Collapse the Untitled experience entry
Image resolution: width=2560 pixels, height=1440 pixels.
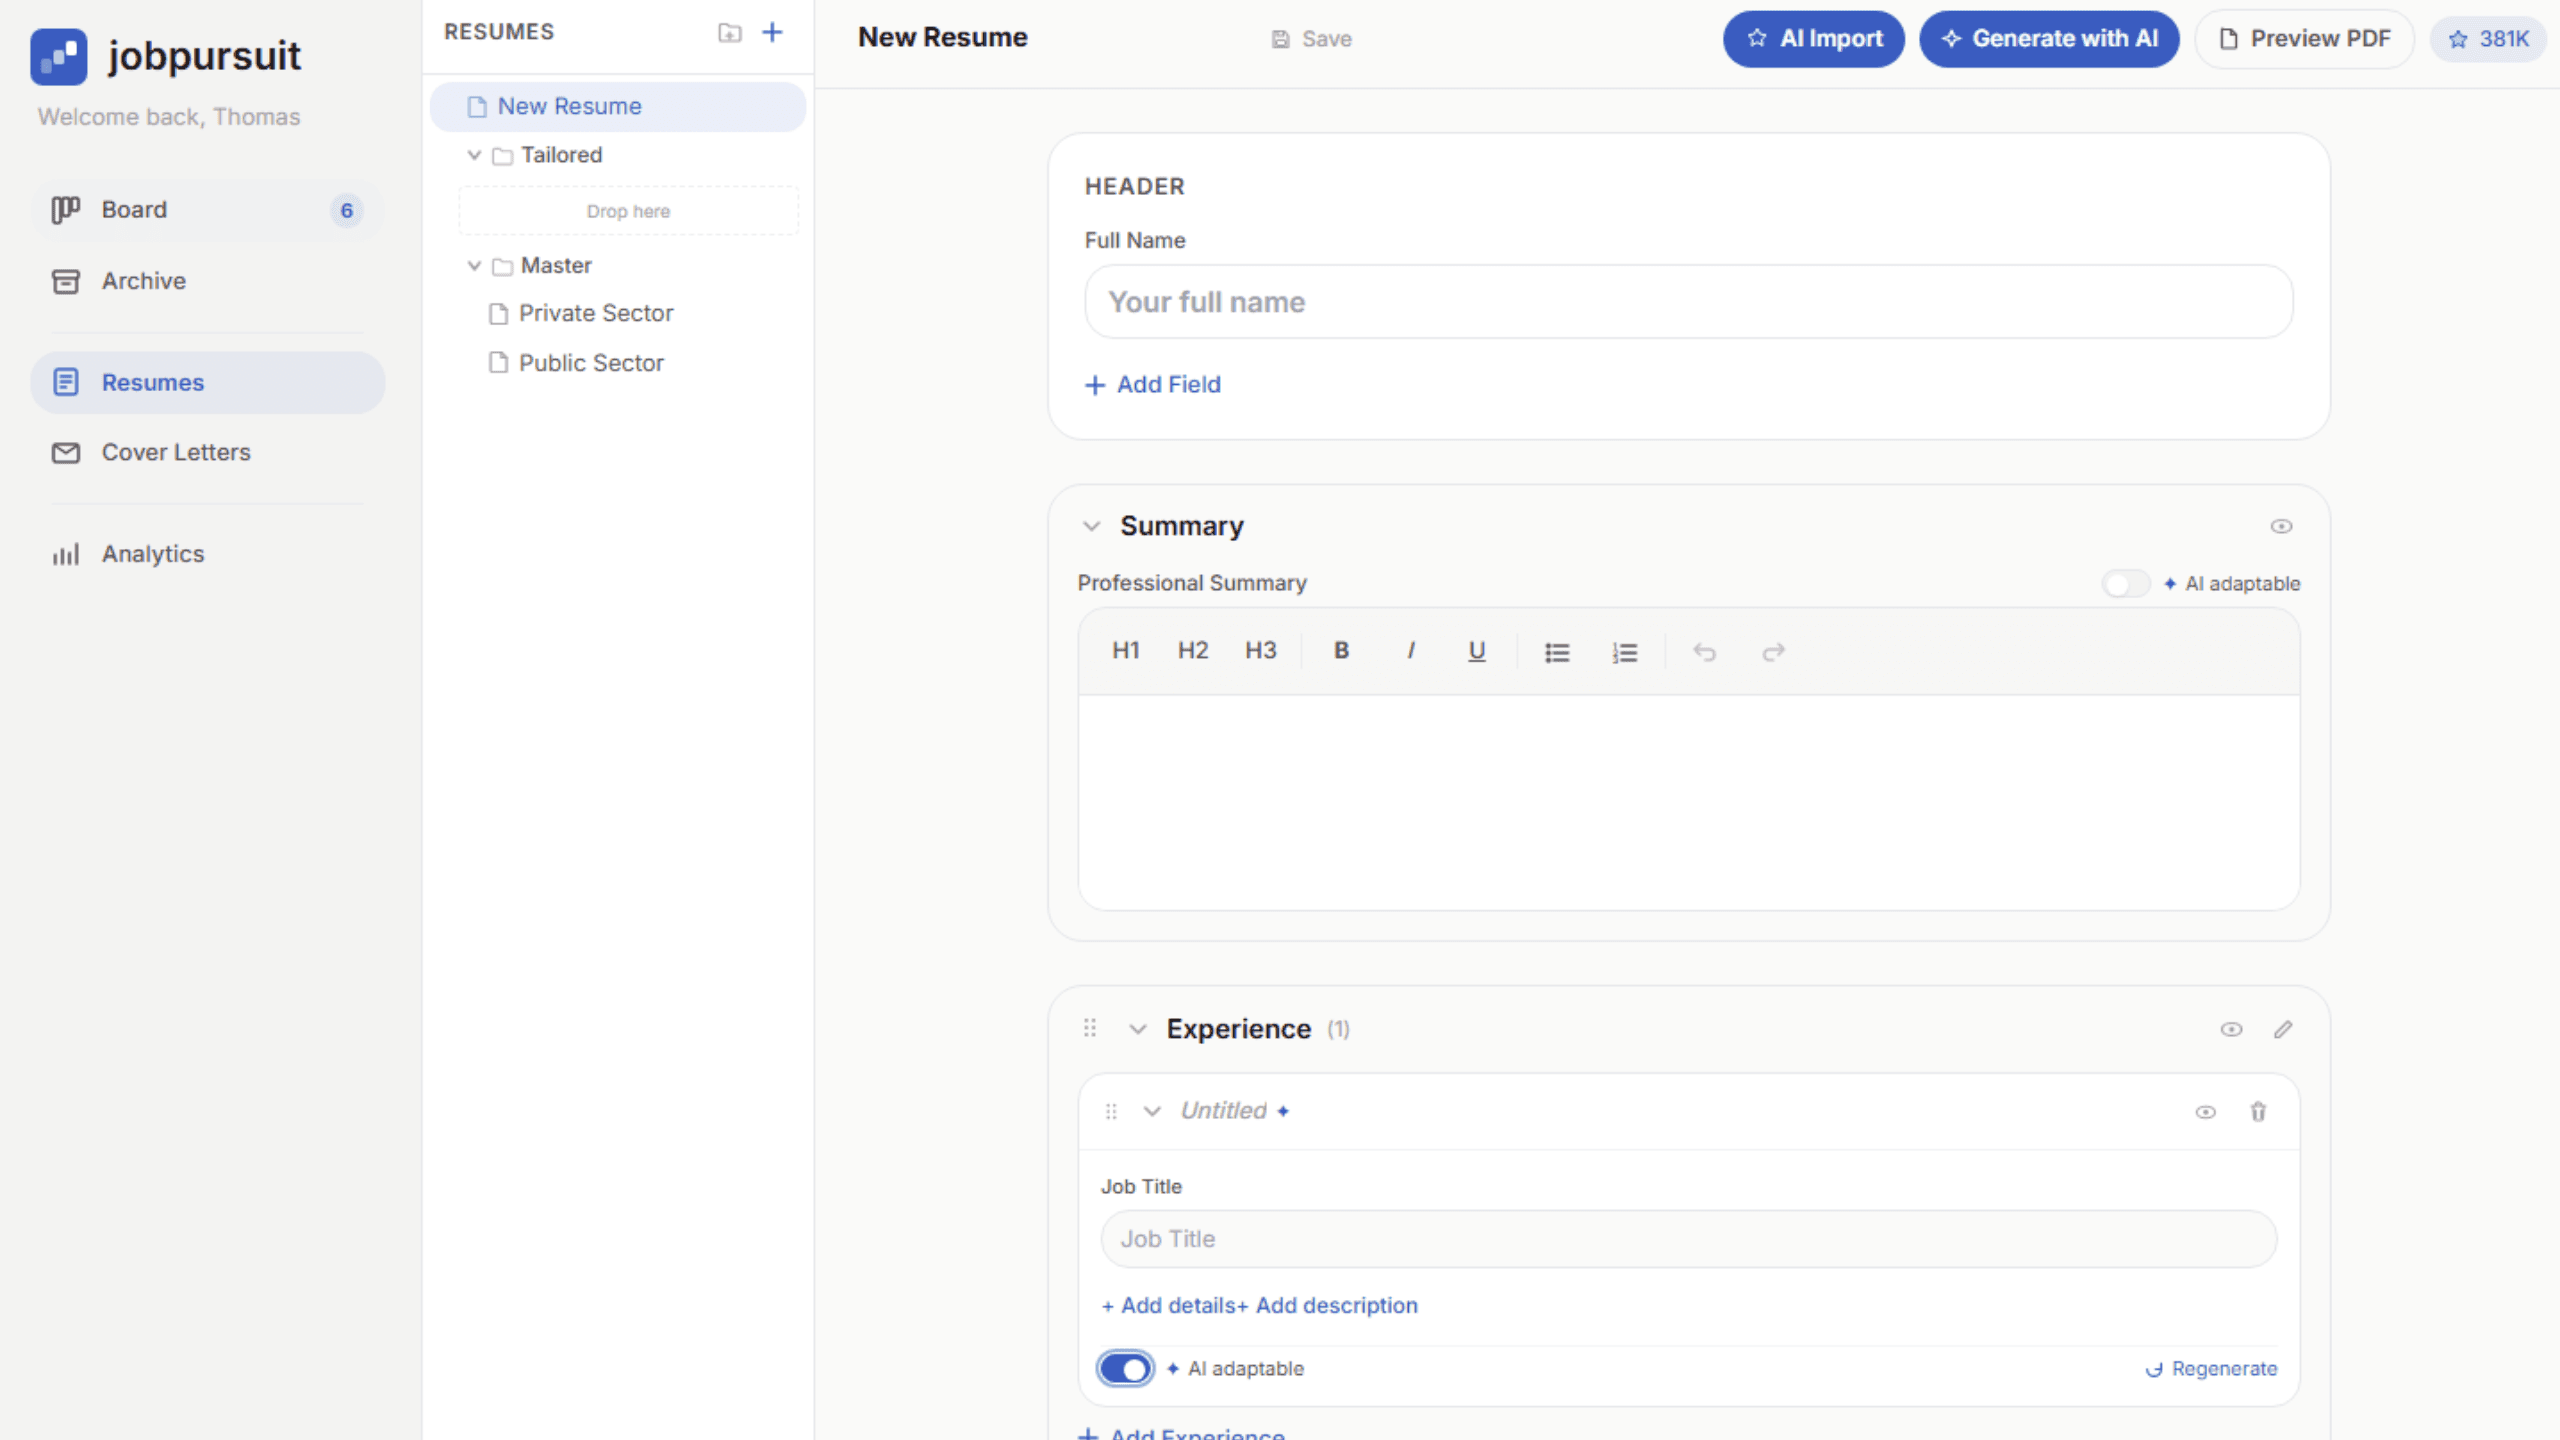click(1151, 1111)
